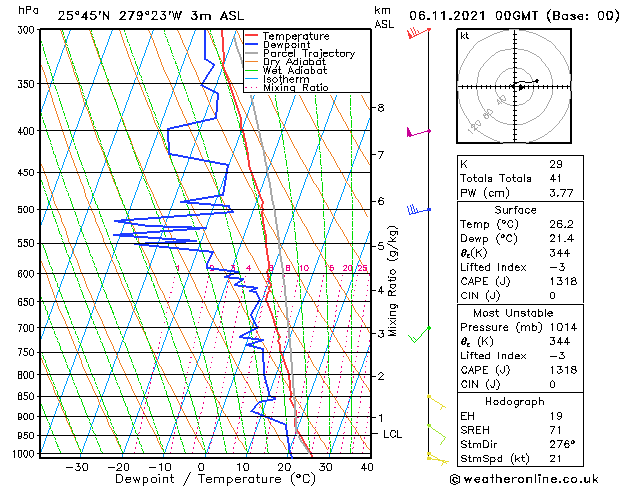The width and height of the screenshot is (629, 486).
Task: Click the 300 hPa pressure label
Action: 28,30
